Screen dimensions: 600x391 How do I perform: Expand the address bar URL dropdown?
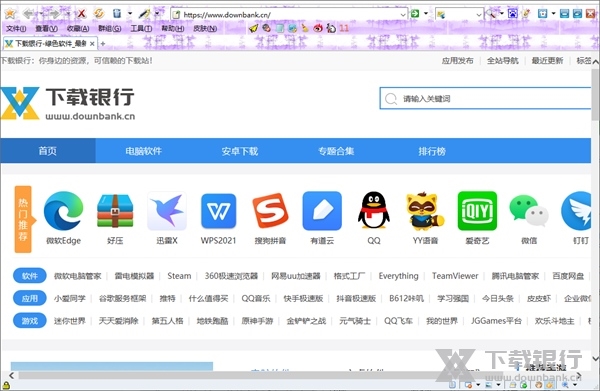403,15
